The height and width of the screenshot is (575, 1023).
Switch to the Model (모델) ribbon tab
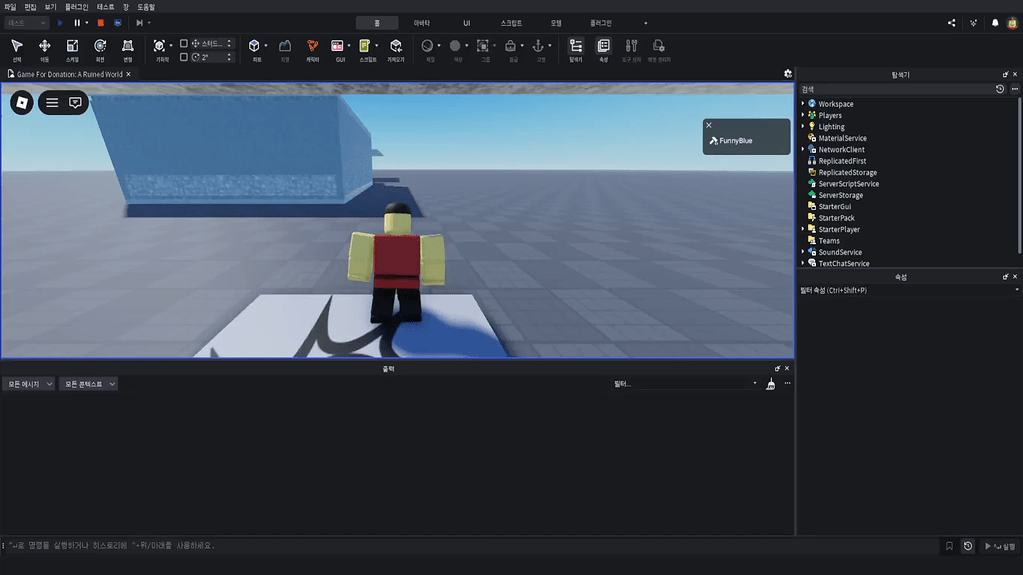click(556, 23)
